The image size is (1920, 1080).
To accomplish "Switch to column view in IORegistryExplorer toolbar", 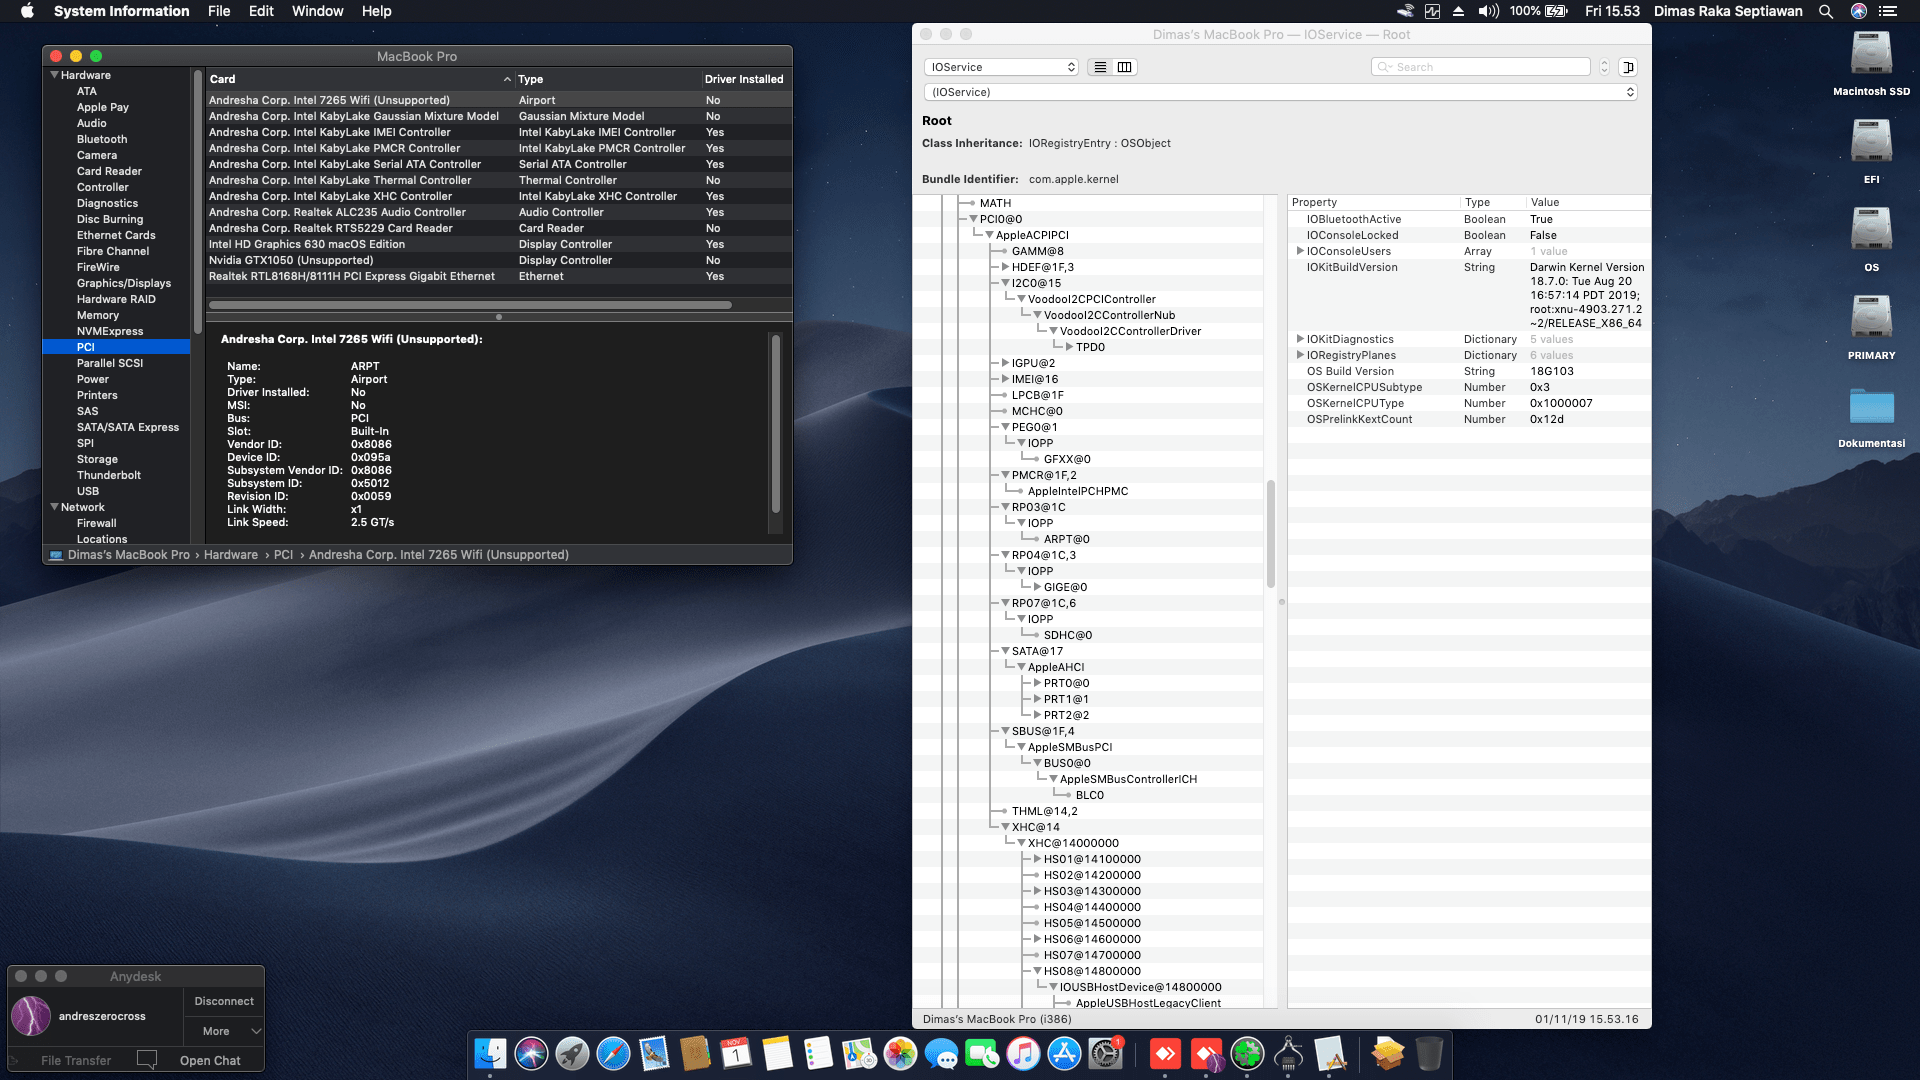I will [1125, 67].
